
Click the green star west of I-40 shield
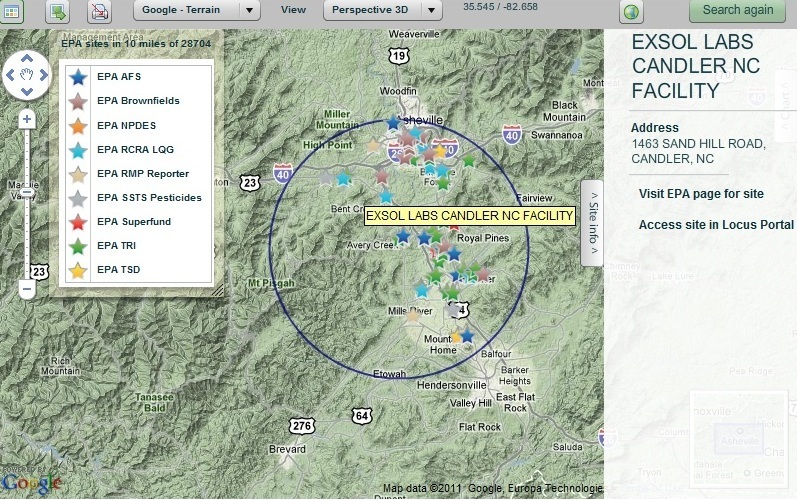469,161
